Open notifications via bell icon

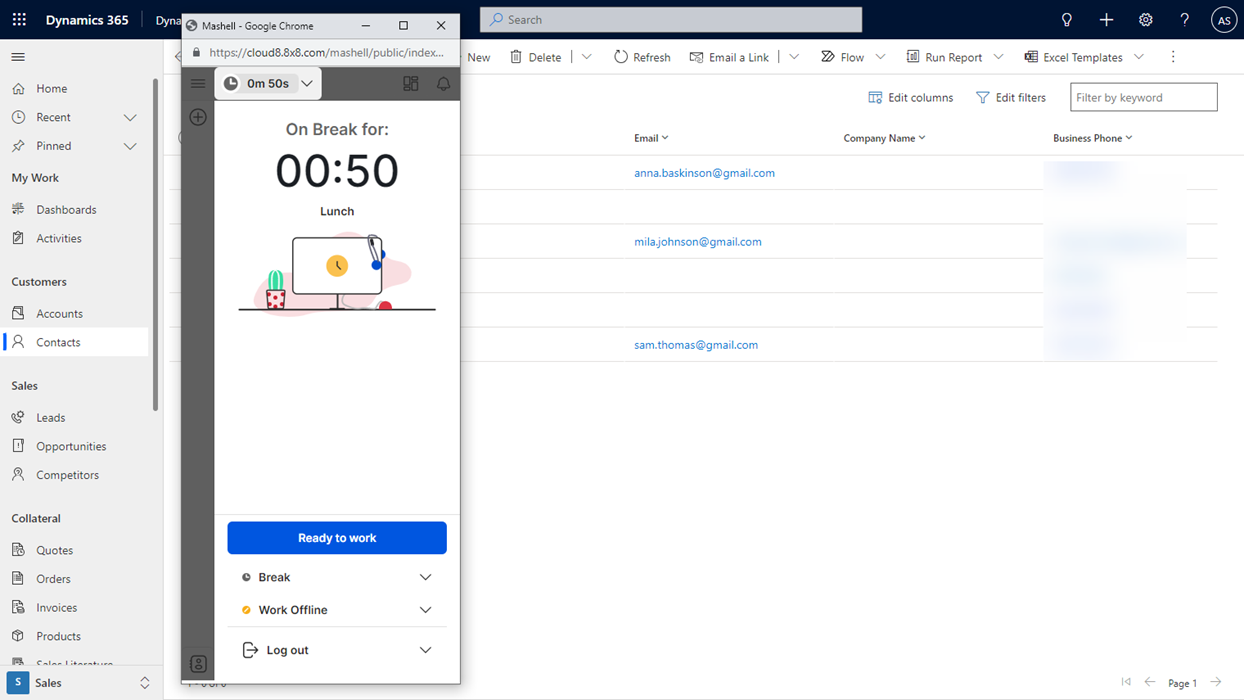[443, 83]
